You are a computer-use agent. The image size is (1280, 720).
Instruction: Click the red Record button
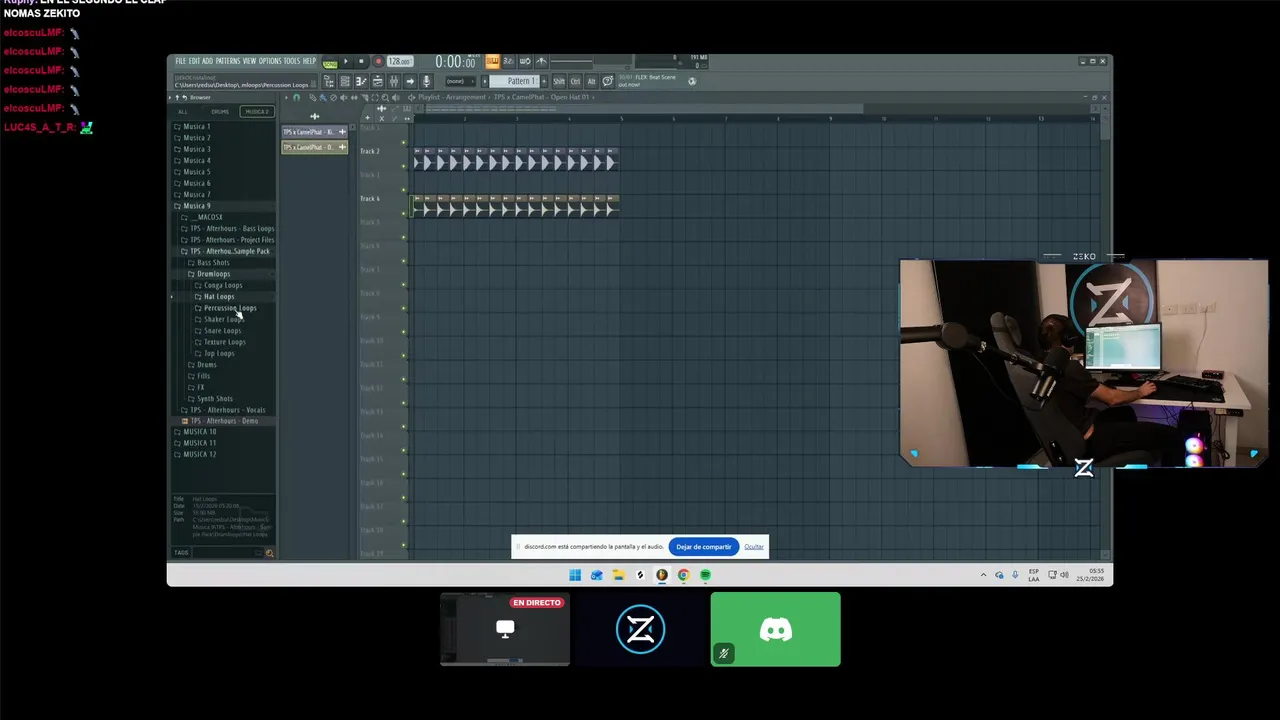tap(378, 61)
